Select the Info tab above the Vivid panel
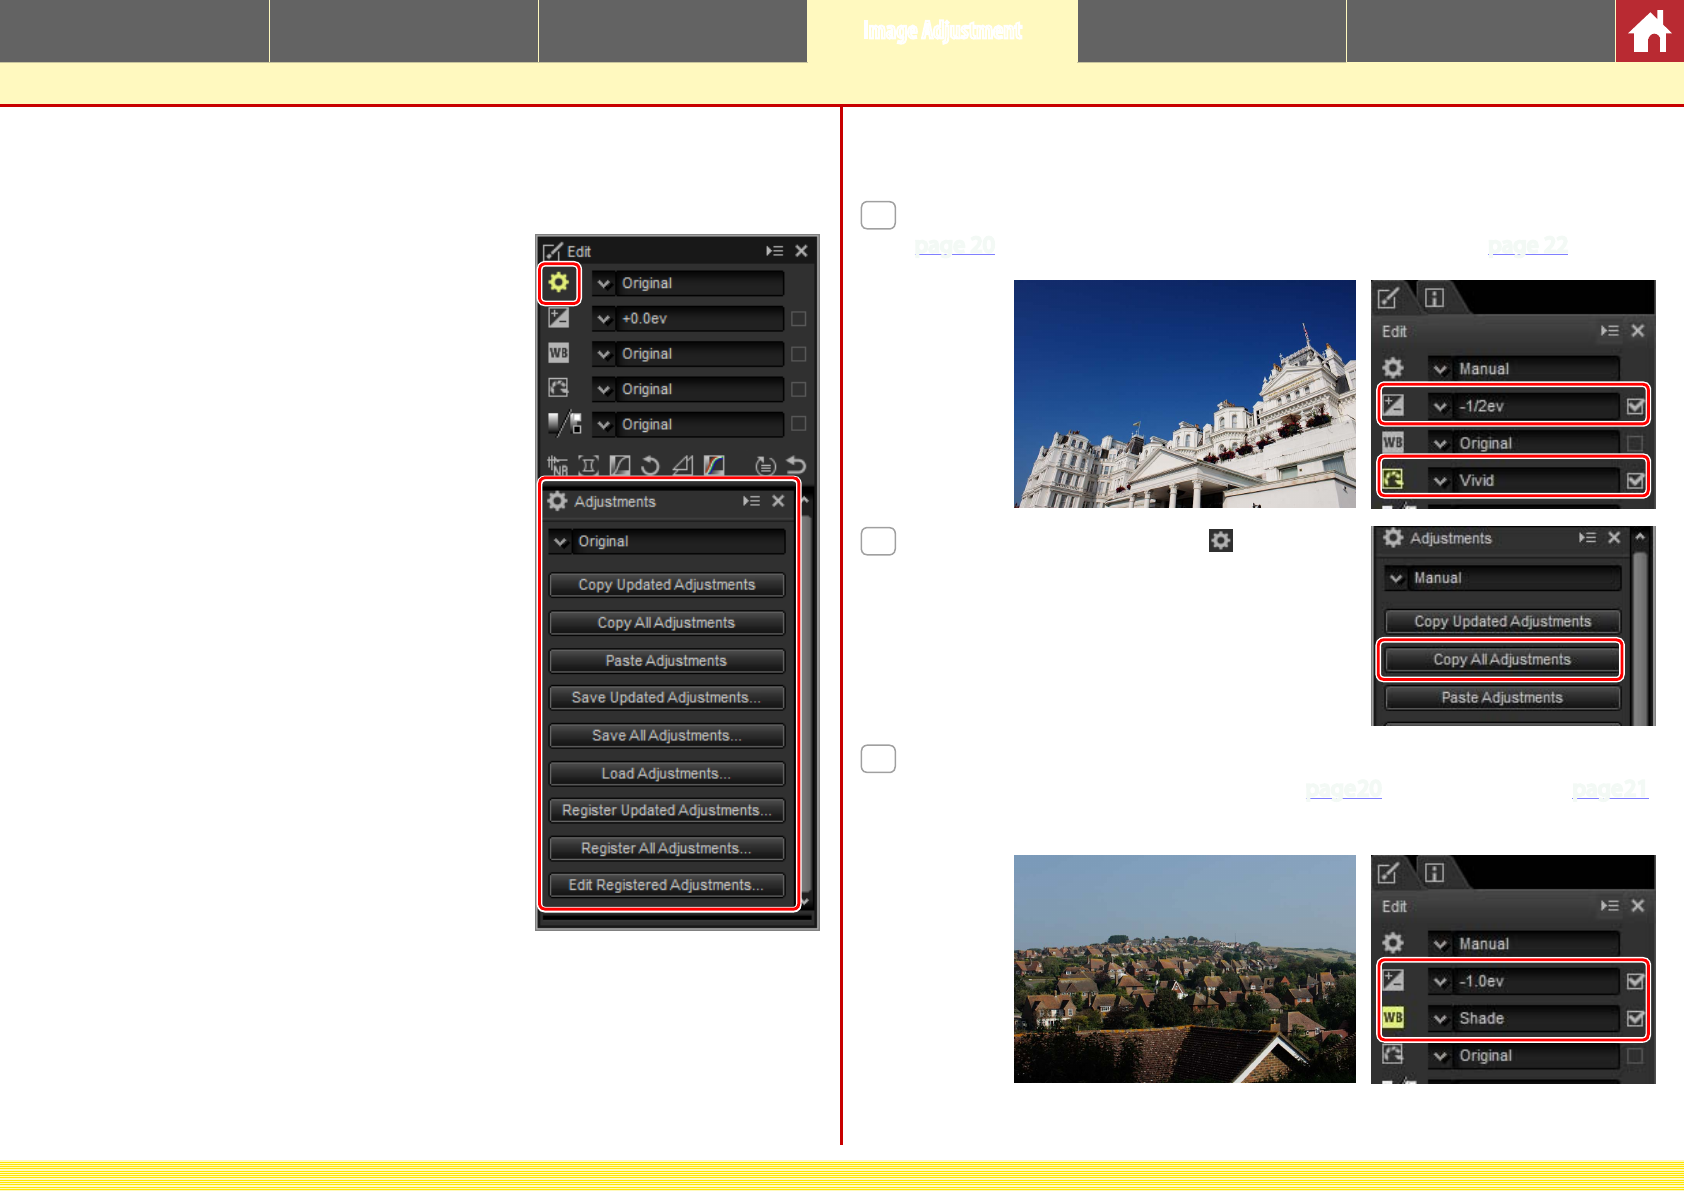 (x=1434, y=297)
